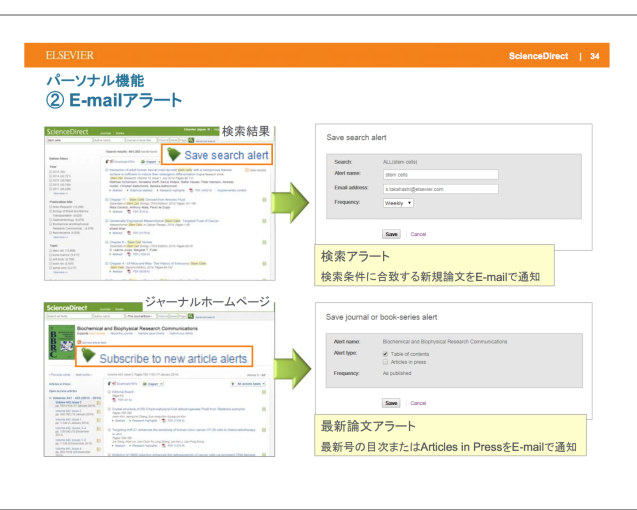Viewport: 637px width, 510px height.
Task: Click the green search button on the journal homepage screenshot
Action: pyautogui.click(x=191, y=316)
